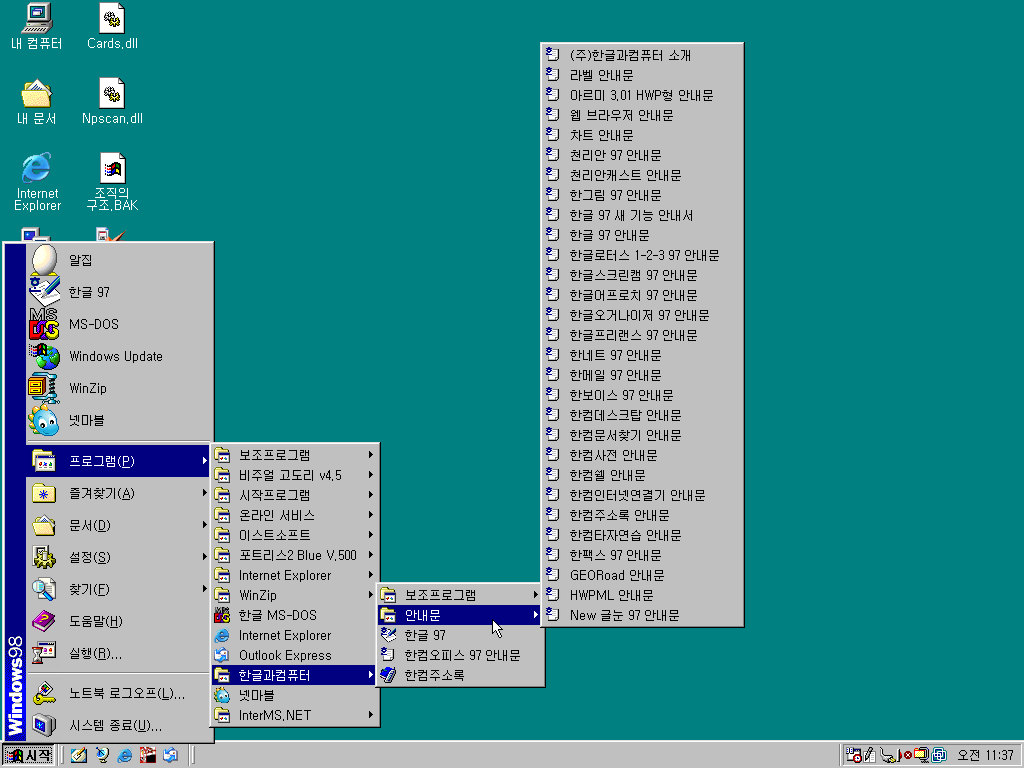Choose 노트북 로그오프(L)... entry
This screenshot has height=768, width=1024.
pos(120,694)
